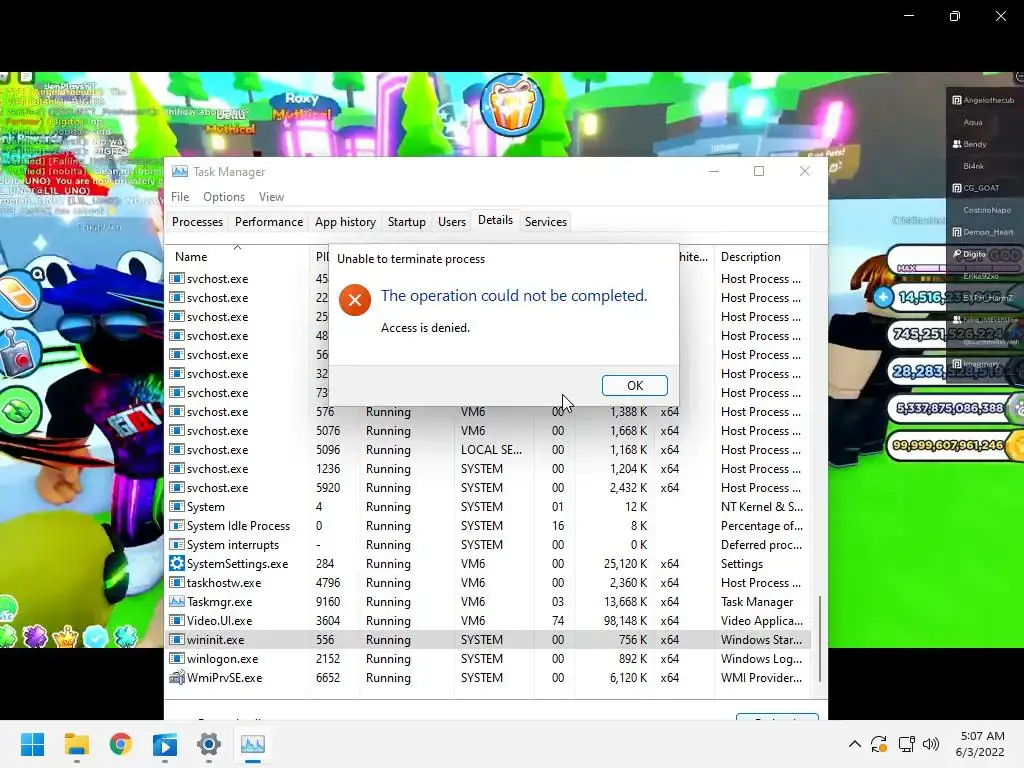Image resolution: width=1024 pixels, height=768 pixels.
Task: Select the wininit.exe process icon
Action: [x=176, y=639]
